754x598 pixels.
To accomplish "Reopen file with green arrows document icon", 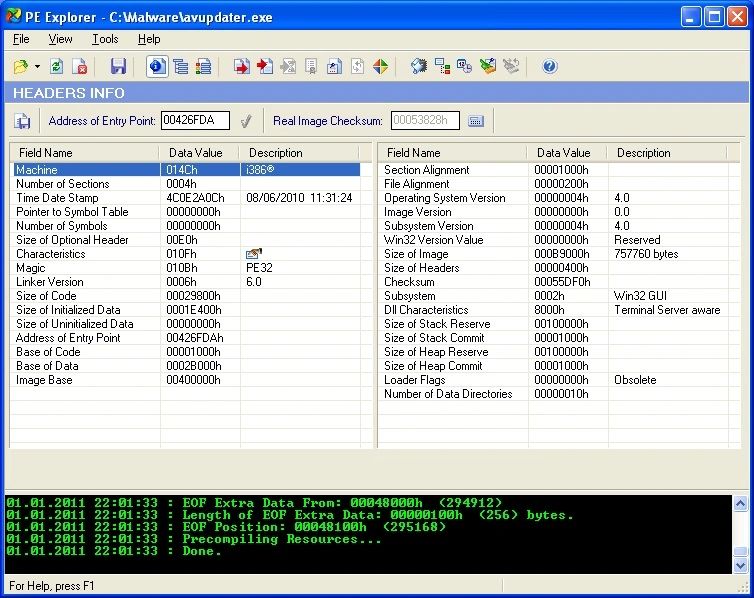I will tap(57, 66).
